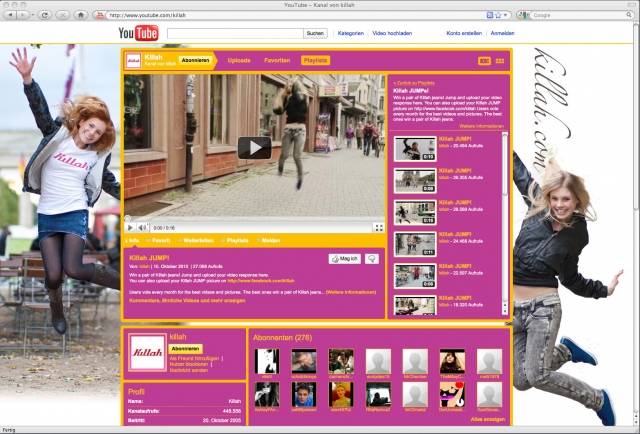This screenshot has width=640, height=434.
Task: Click Alles anzeigen under Abonnenten
Action: tap(488, 419)
